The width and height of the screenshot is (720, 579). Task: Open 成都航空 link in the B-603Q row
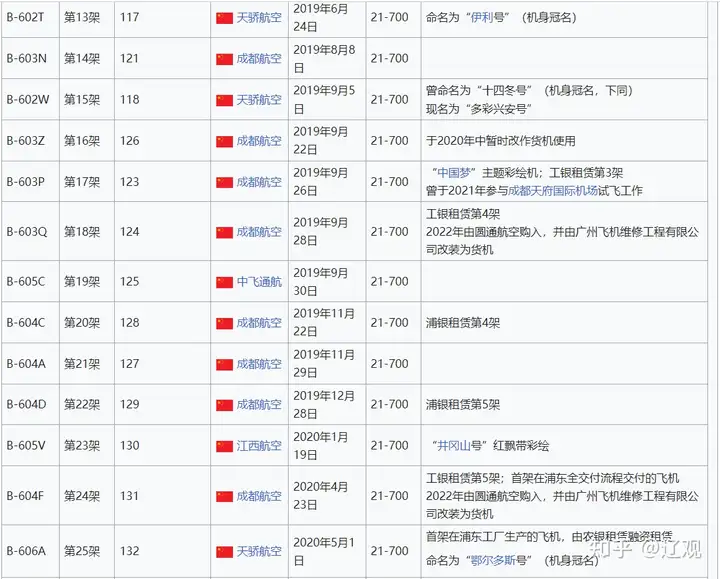click(259, 232)
